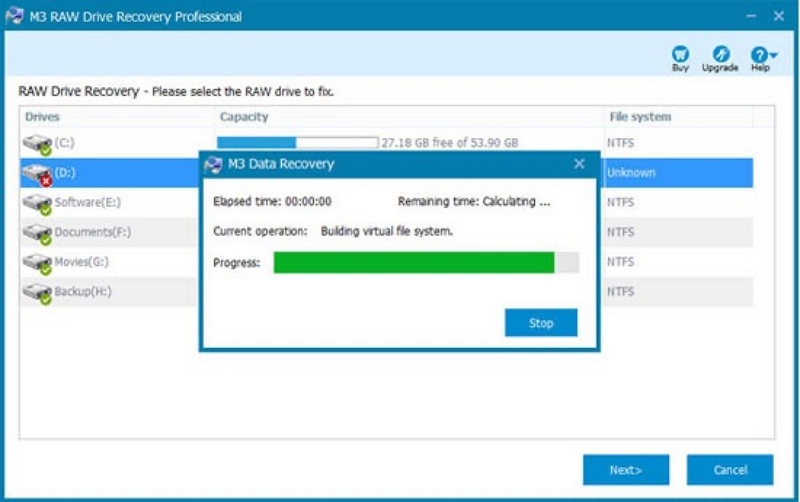The image size is (800, 502).
Task: Click the M3 Data Recovery dialog logo icon
Action: (x=213, y=165)
